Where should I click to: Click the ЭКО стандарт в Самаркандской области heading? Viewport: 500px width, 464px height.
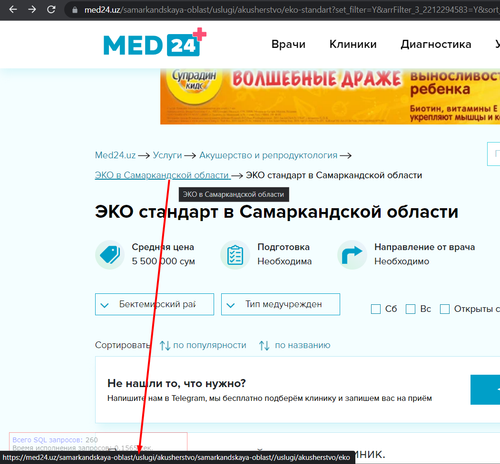click(x=276, y=212)
